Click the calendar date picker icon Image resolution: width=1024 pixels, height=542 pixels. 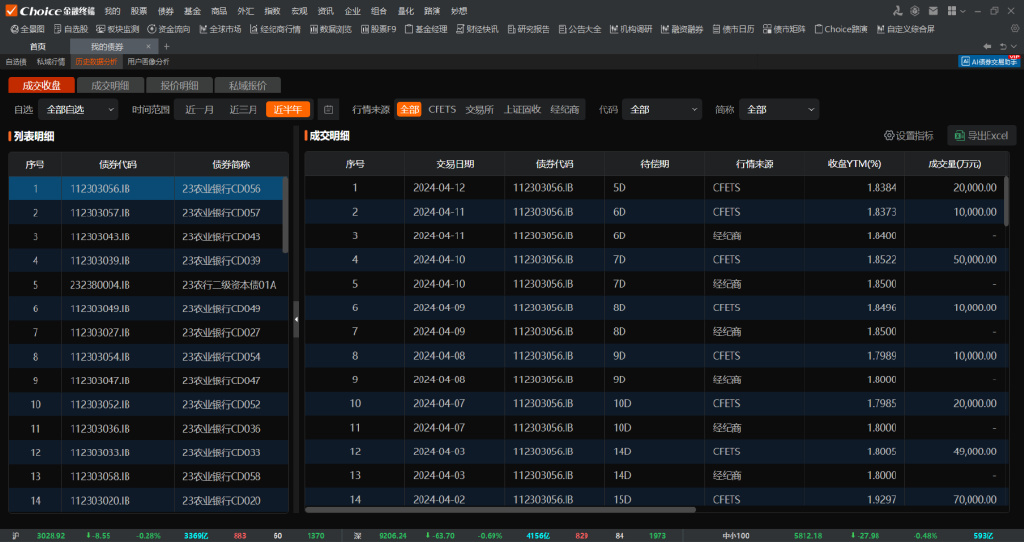(x=328, y=110)
